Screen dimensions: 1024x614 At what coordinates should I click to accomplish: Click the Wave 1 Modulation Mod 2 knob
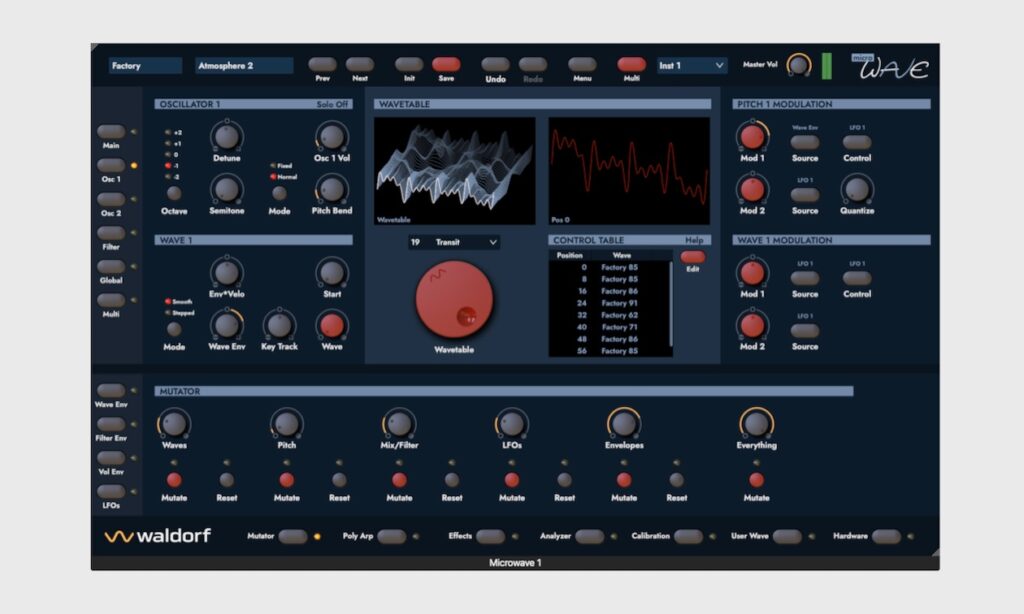point(752,325)
